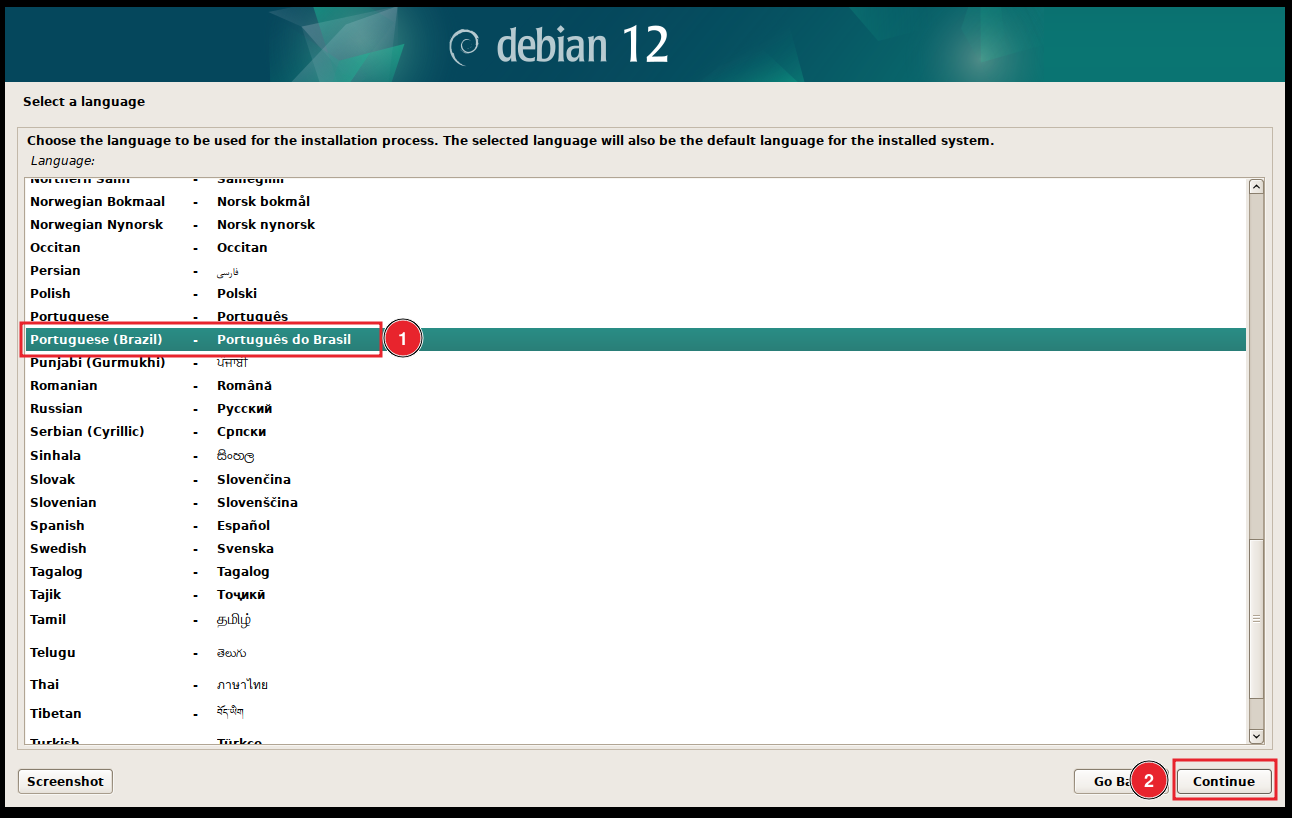Select the Swedish language row
Screen dimensions: 1292x818
pyautogui.click(x=636, y=548)
